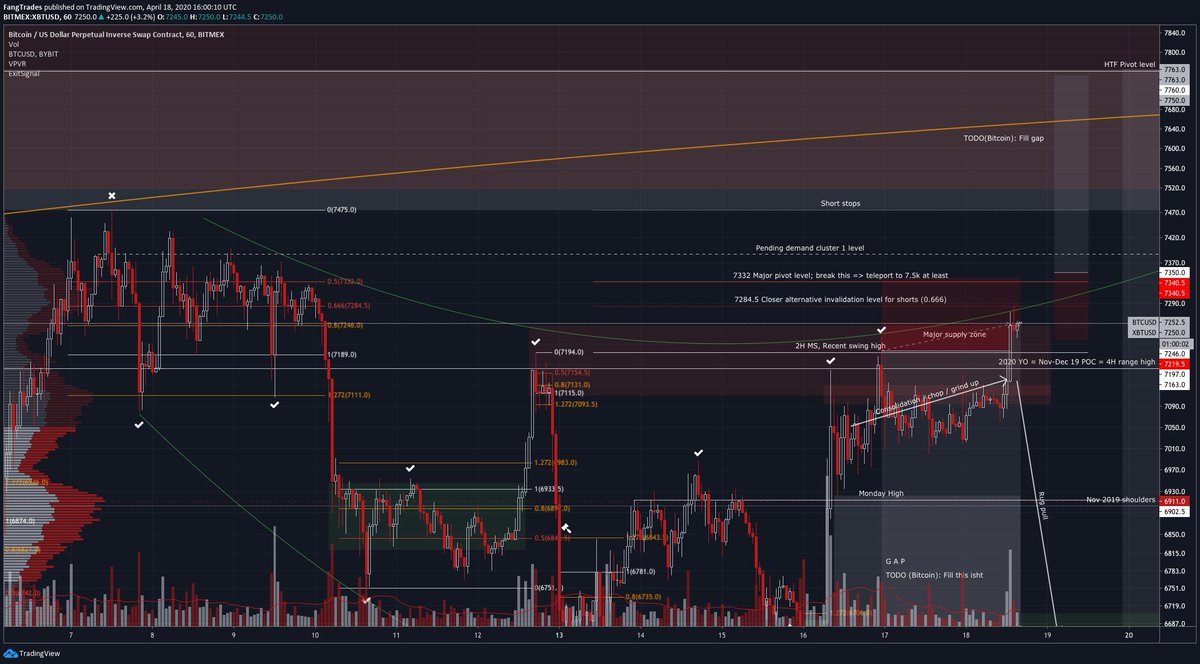Click date 20 on the time axis
This screenshot has height=664, width=1200.
point(1128,635)
